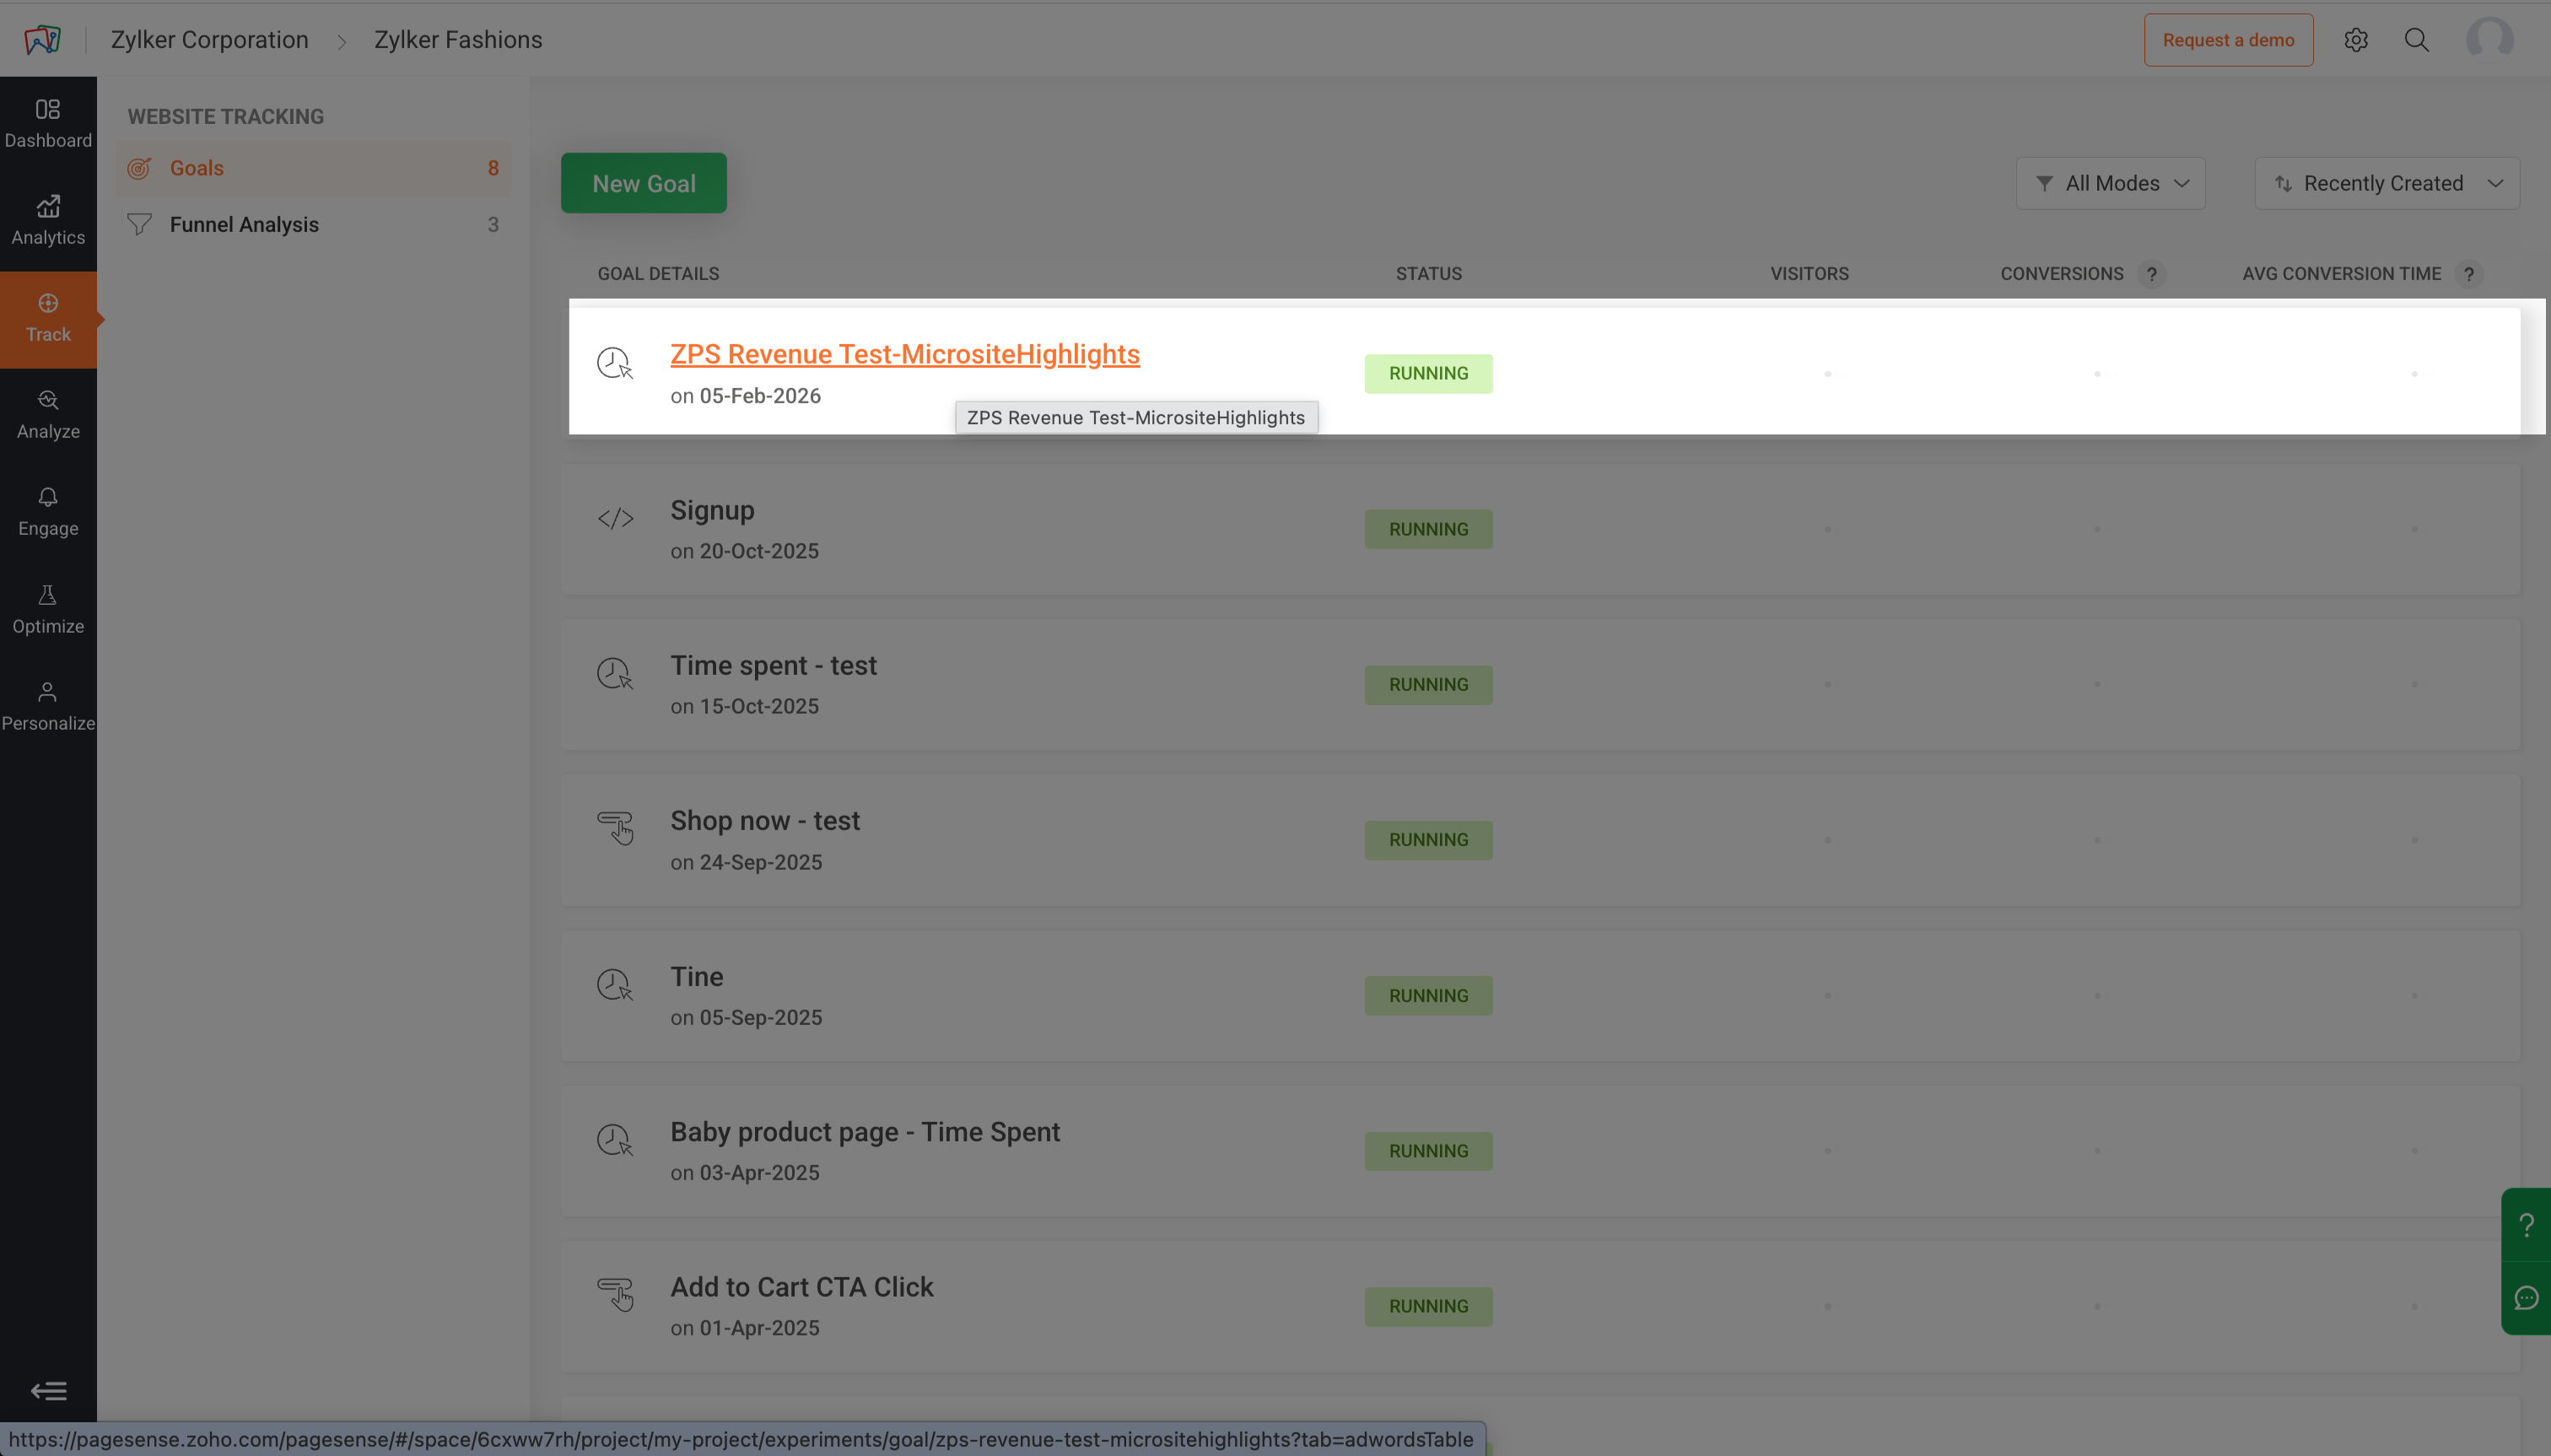Open the chat support icon
2551x1456 pixels.
click(x=2526, y=1297)
